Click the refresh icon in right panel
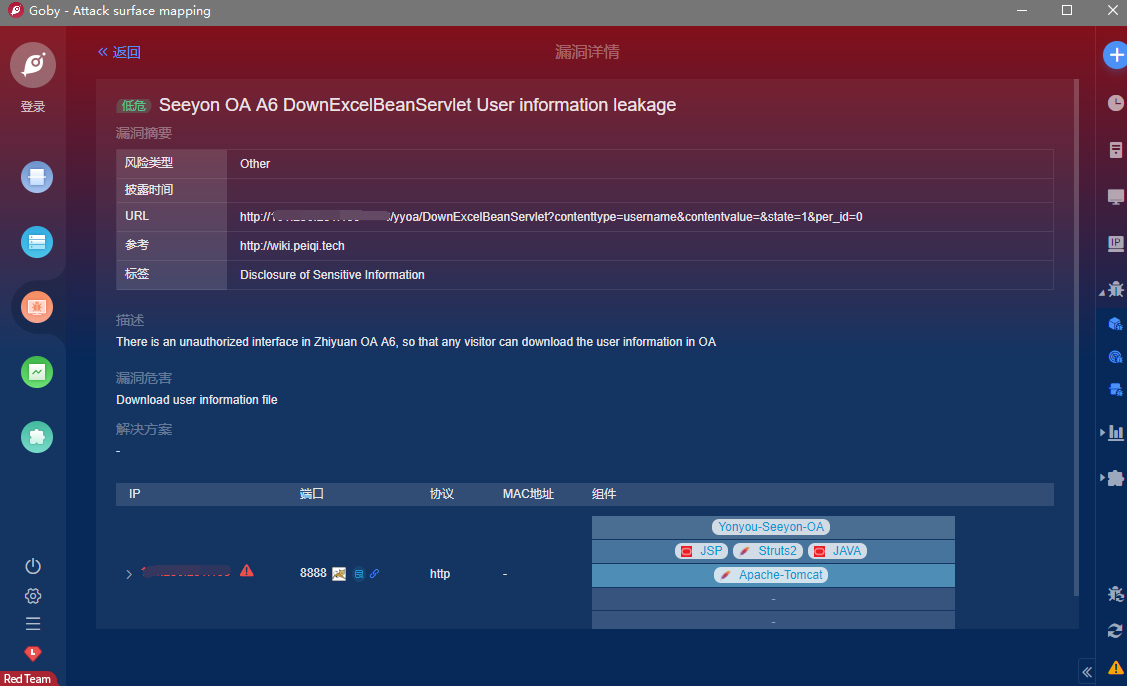The width and height of the screenshot is (1127, 686). (x=1115, y=630)
